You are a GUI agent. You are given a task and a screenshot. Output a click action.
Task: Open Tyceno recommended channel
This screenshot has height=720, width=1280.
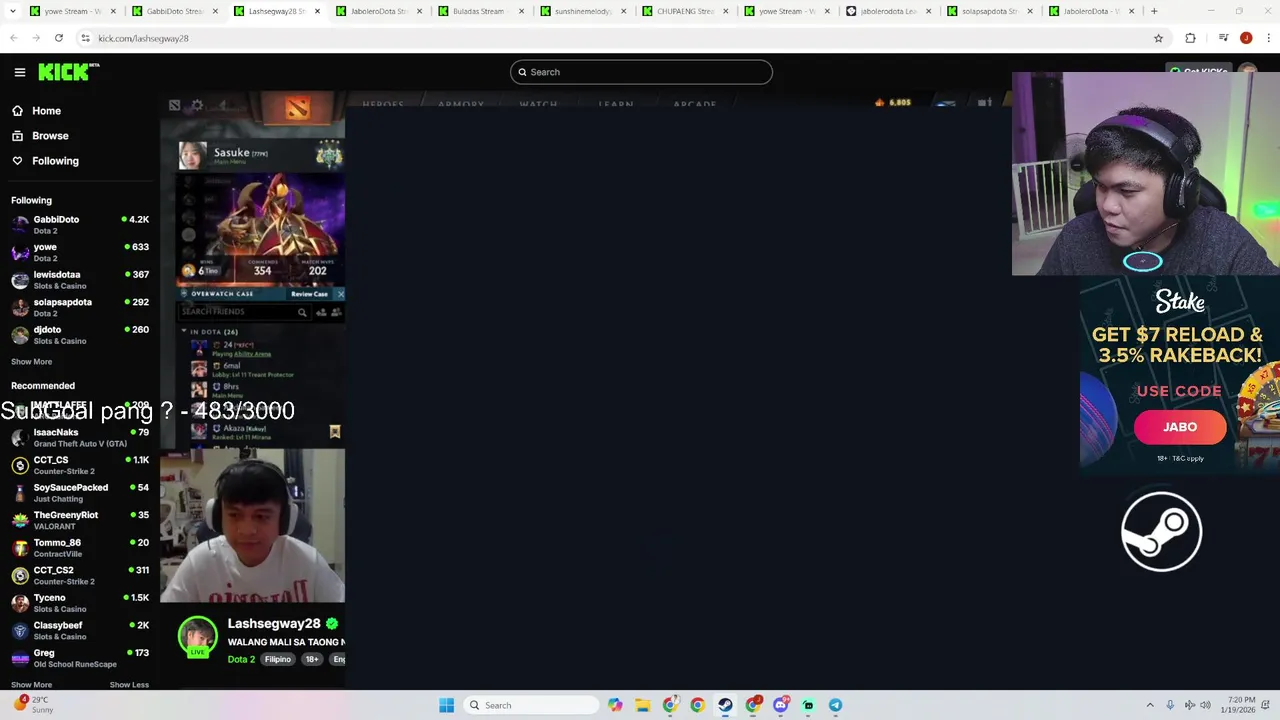click(80, 603)
